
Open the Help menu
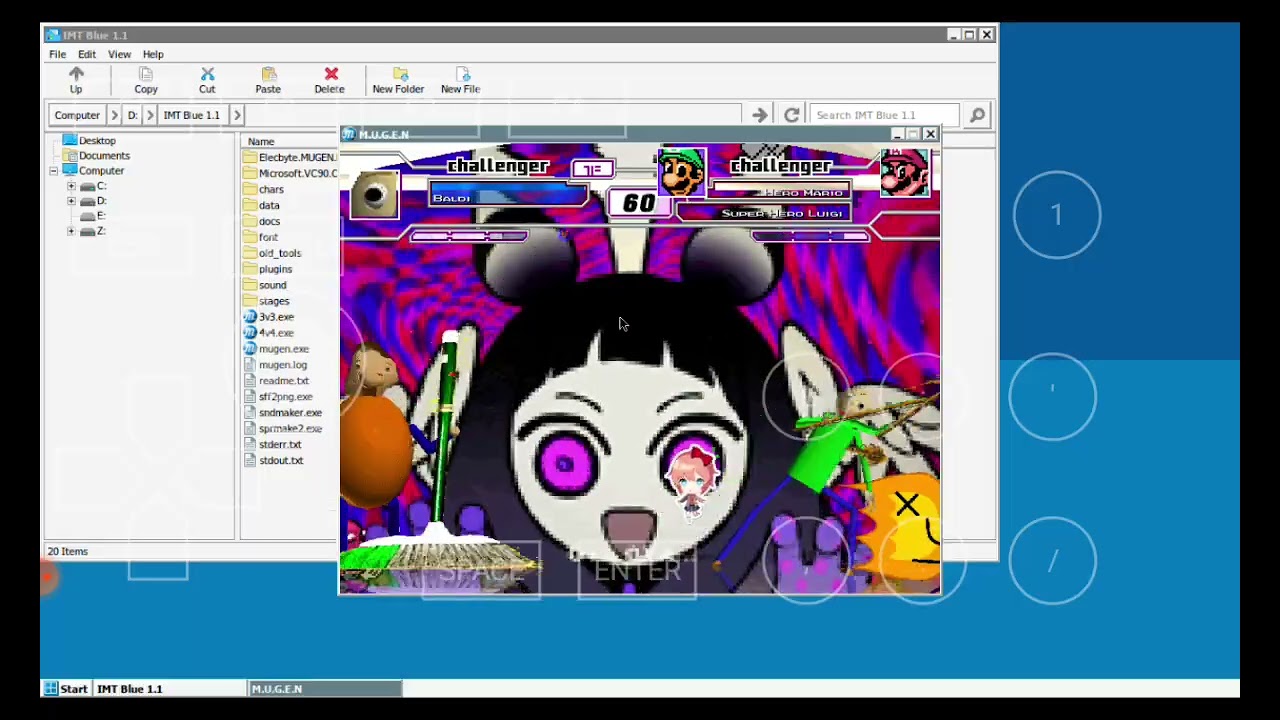click(153, 54)
